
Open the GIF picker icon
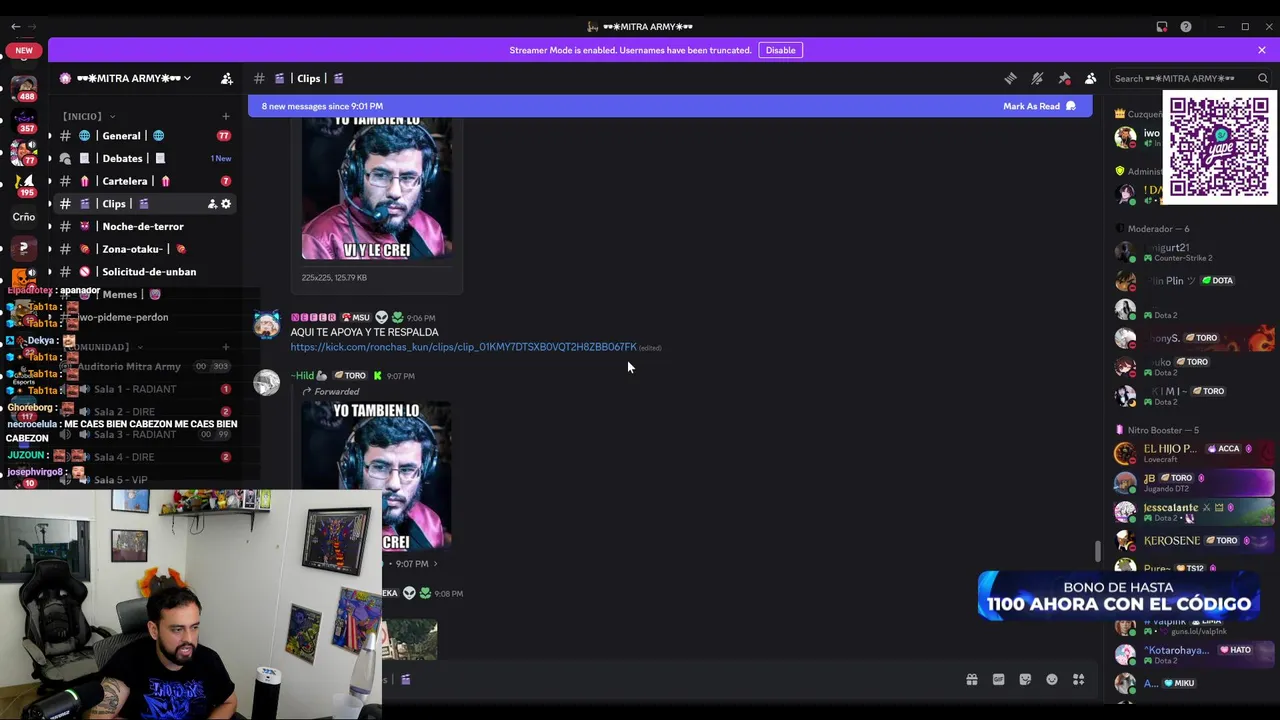click(998, 680)
